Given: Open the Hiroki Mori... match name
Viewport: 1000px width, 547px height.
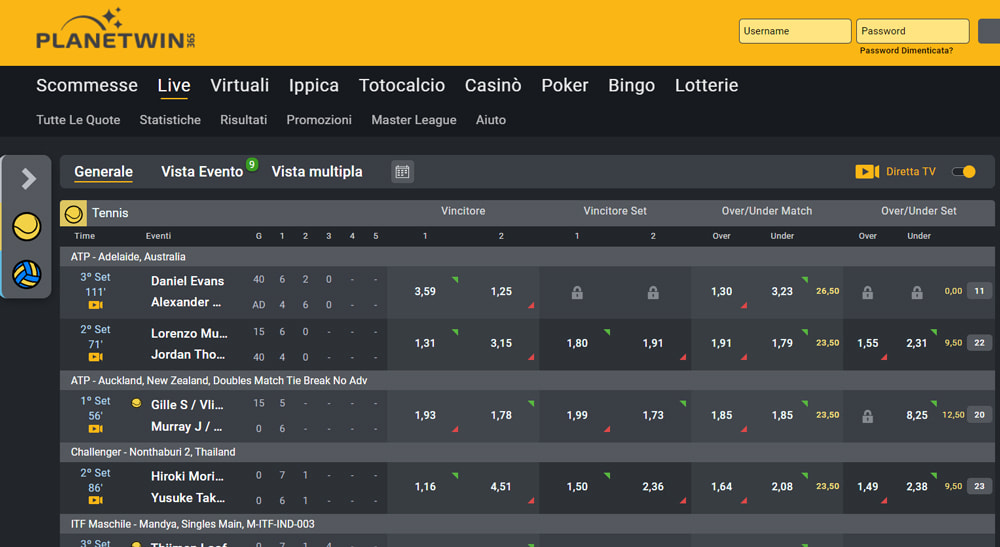Looking at the screenshot, I should click(187, 476).
